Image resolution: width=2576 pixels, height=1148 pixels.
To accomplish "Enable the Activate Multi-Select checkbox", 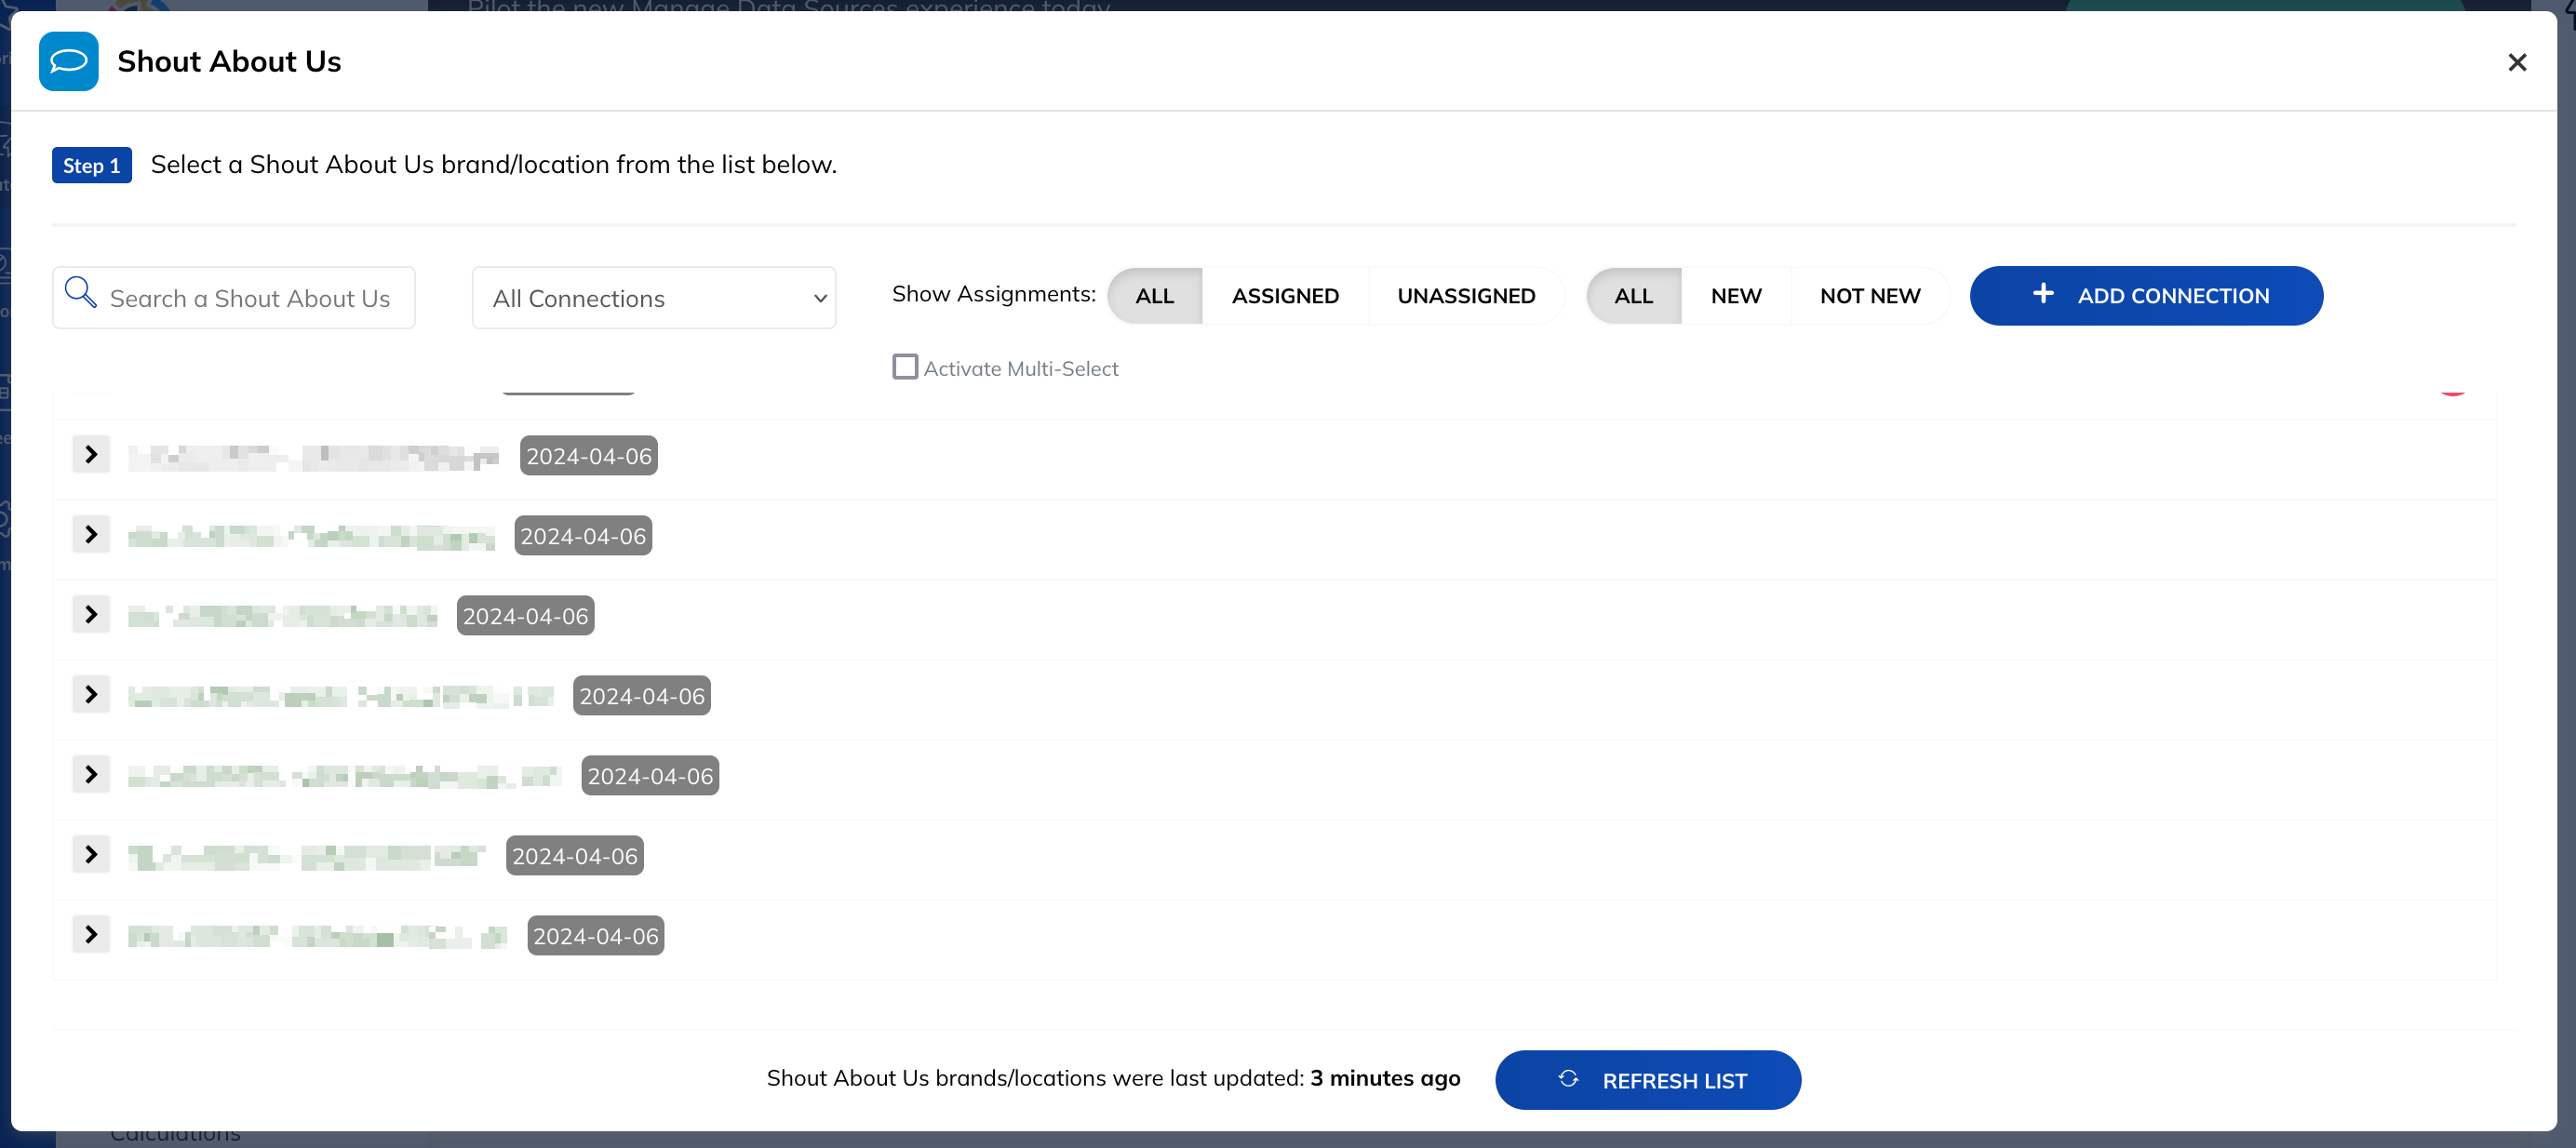I will tap(905, 367).
